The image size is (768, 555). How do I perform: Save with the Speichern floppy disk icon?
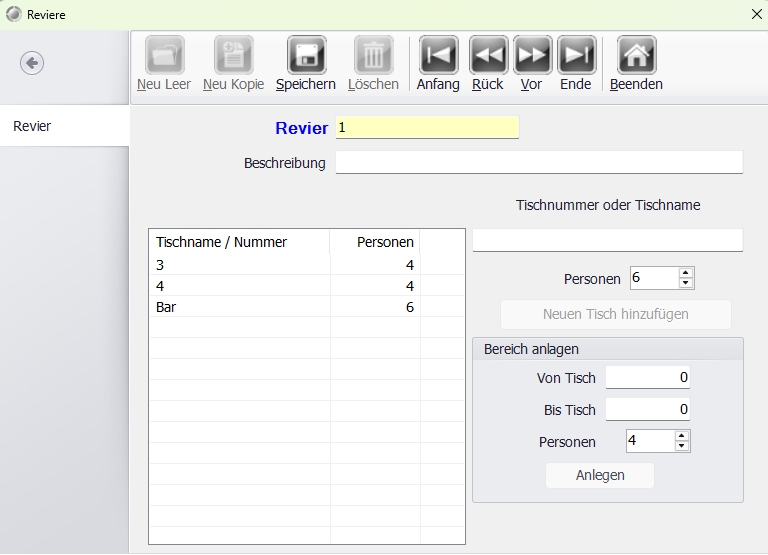click(306, 55)
